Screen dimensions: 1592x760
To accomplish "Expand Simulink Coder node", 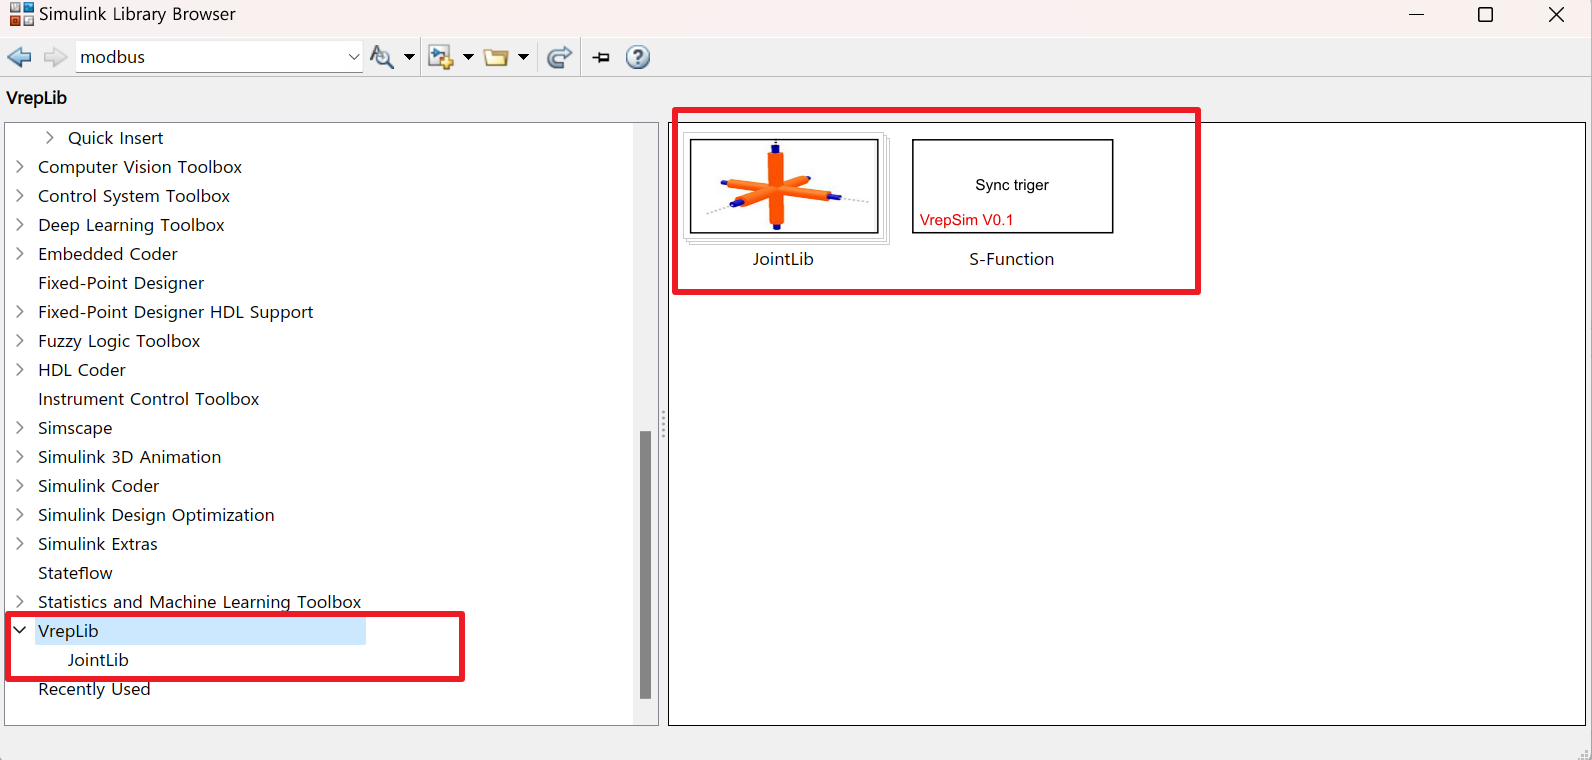I will click(19, 486).
